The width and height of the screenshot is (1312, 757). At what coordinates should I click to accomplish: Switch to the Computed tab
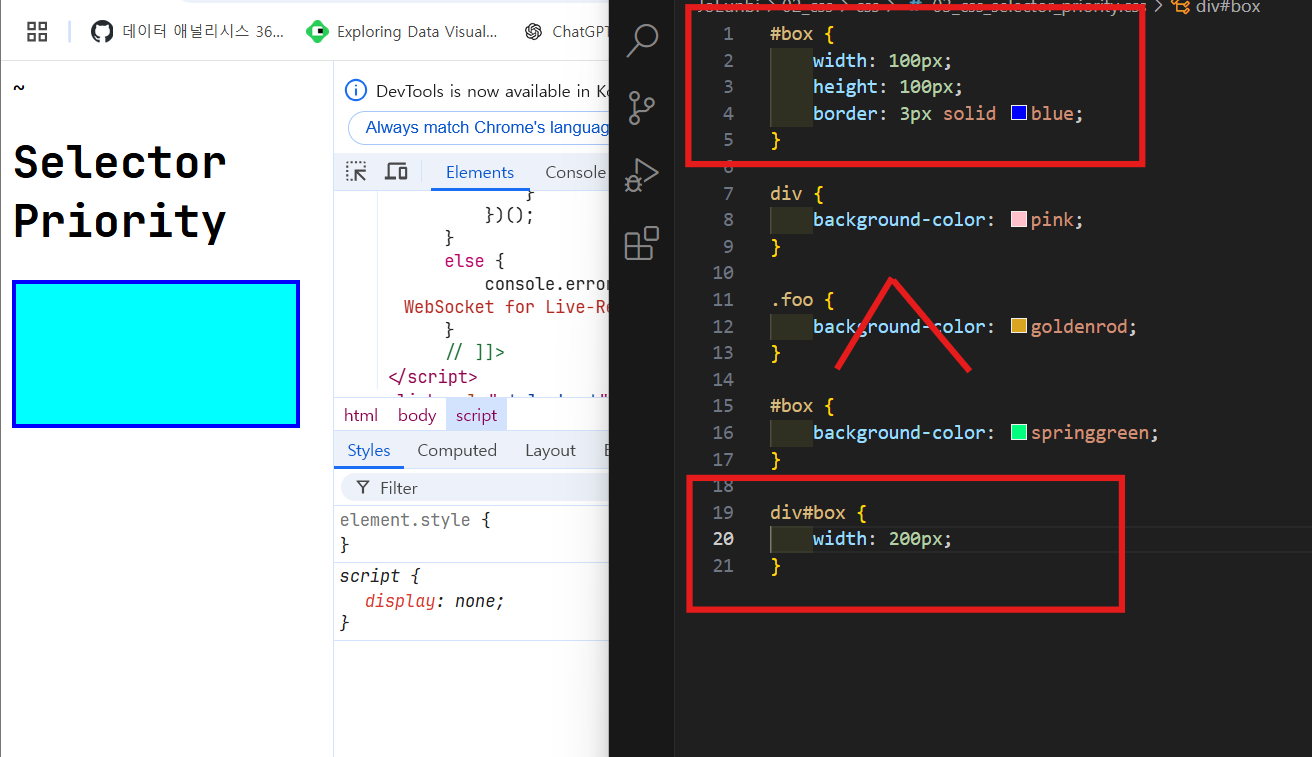457,450
